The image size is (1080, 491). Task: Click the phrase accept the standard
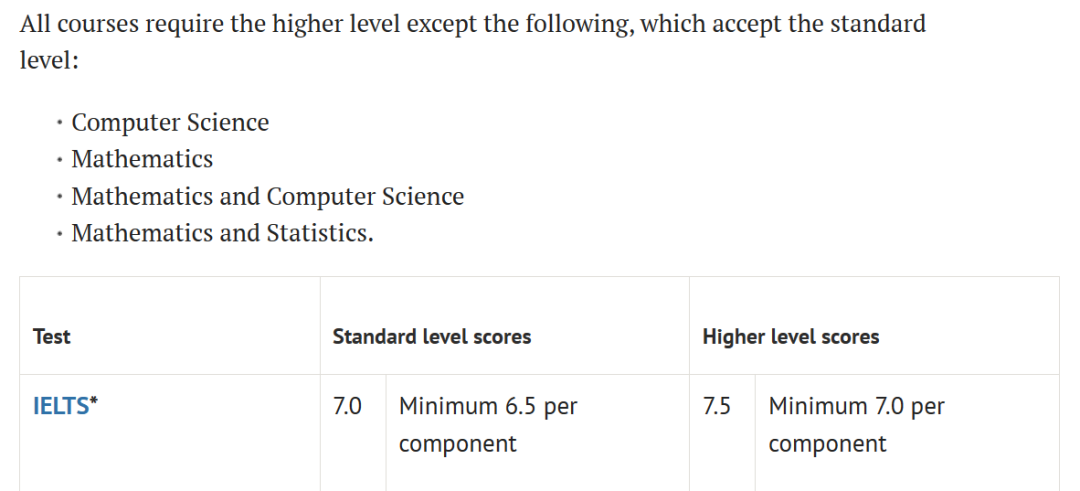pos(819,24)
